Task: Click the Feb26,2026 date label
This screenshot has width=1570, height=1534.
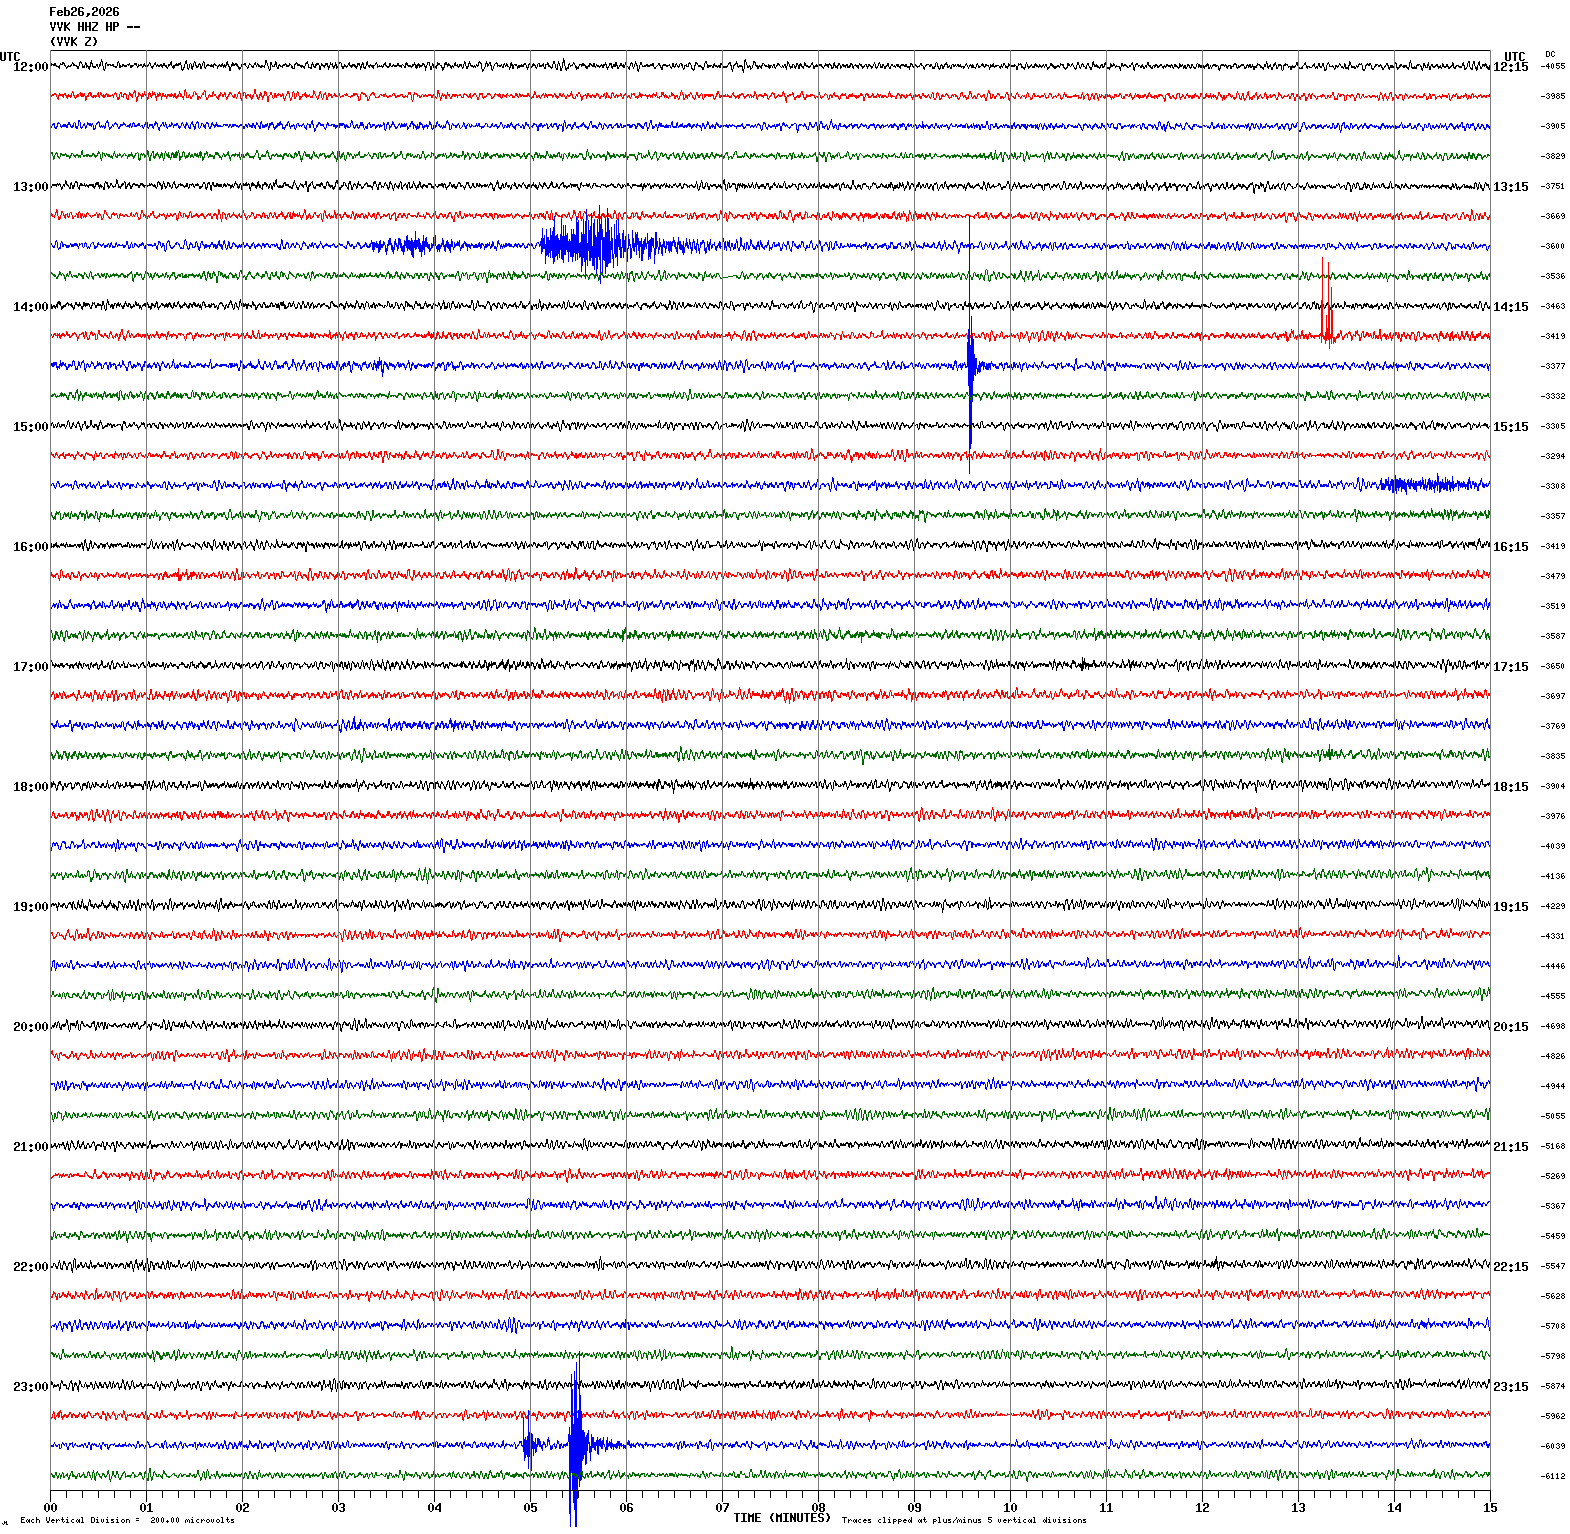Action: click(84, 12)
